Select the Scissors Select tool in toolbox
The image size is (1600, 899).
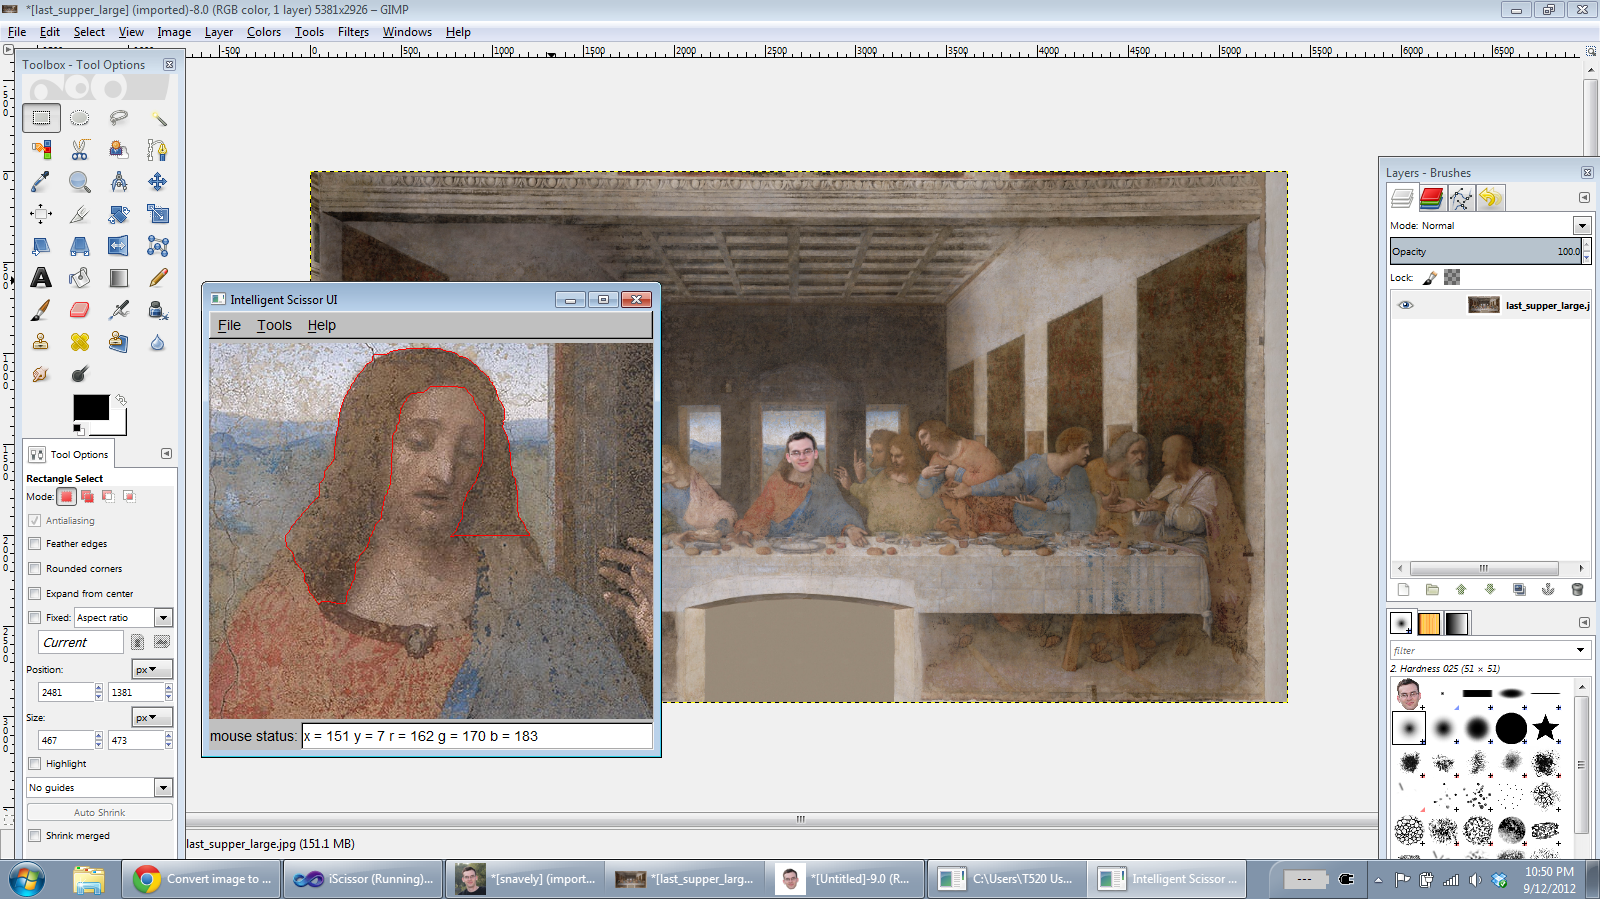click(x=80, y=150)
